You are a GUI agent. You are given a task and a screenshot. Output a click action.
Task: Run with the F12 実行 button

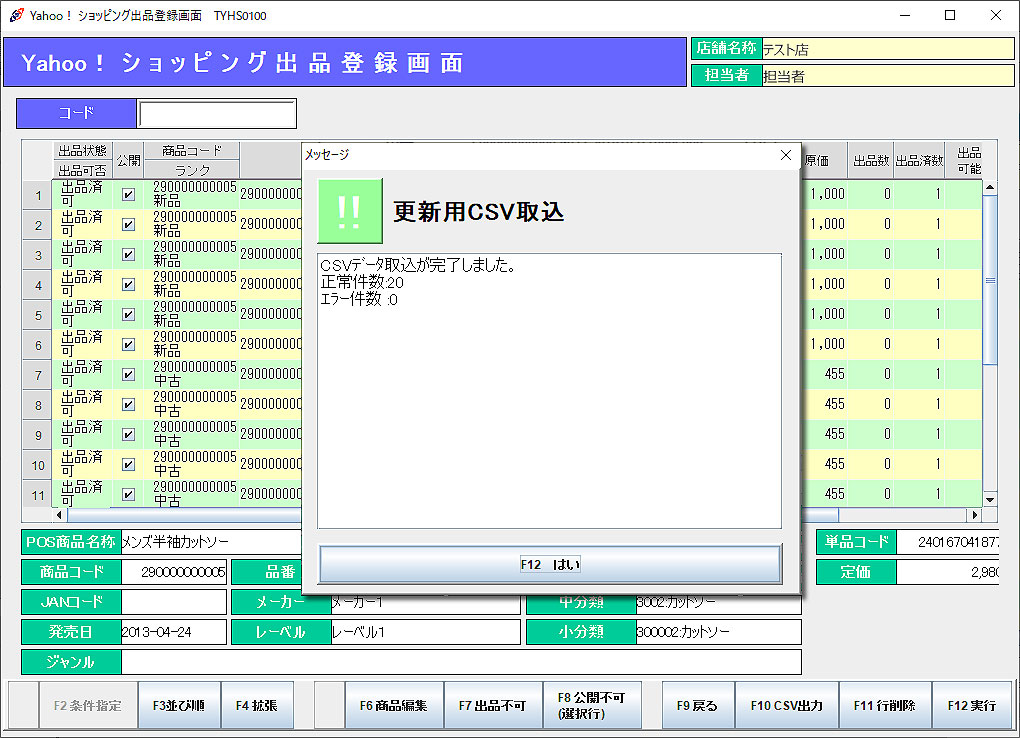(x=971, y=706)
